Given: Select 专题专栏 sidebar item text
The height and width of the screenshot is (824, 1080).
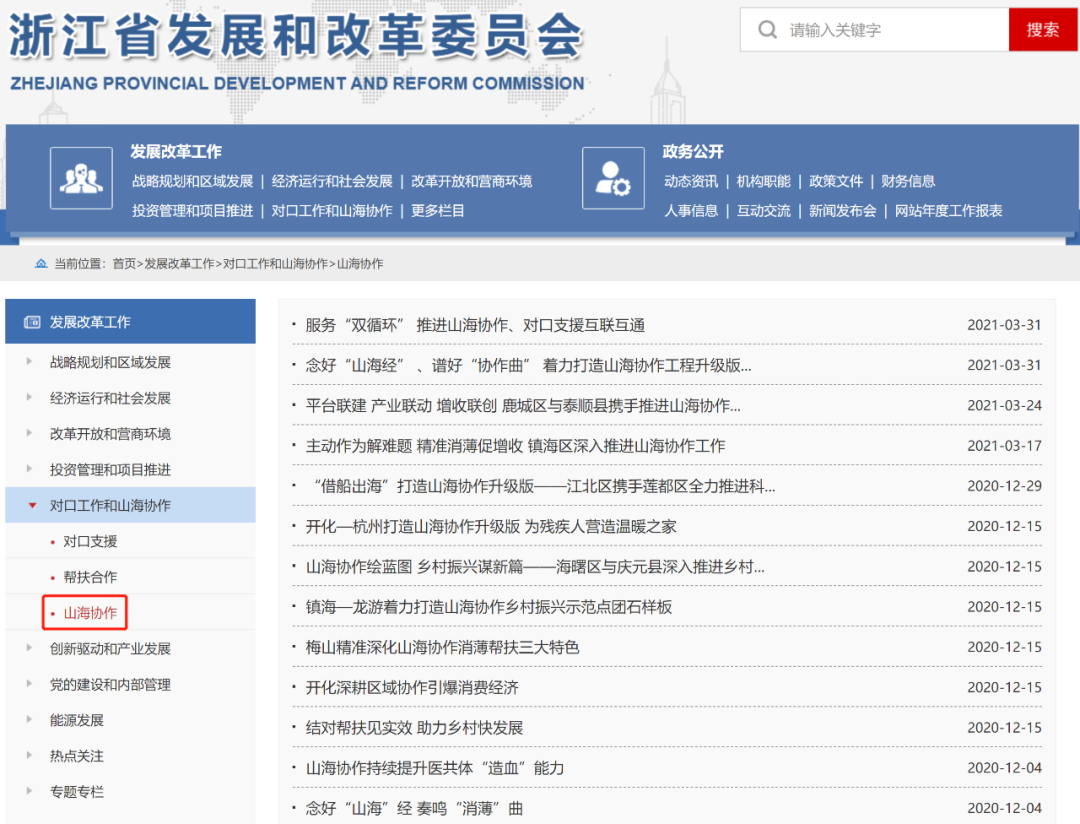Looking at the screenshot, I should (76, 792).
